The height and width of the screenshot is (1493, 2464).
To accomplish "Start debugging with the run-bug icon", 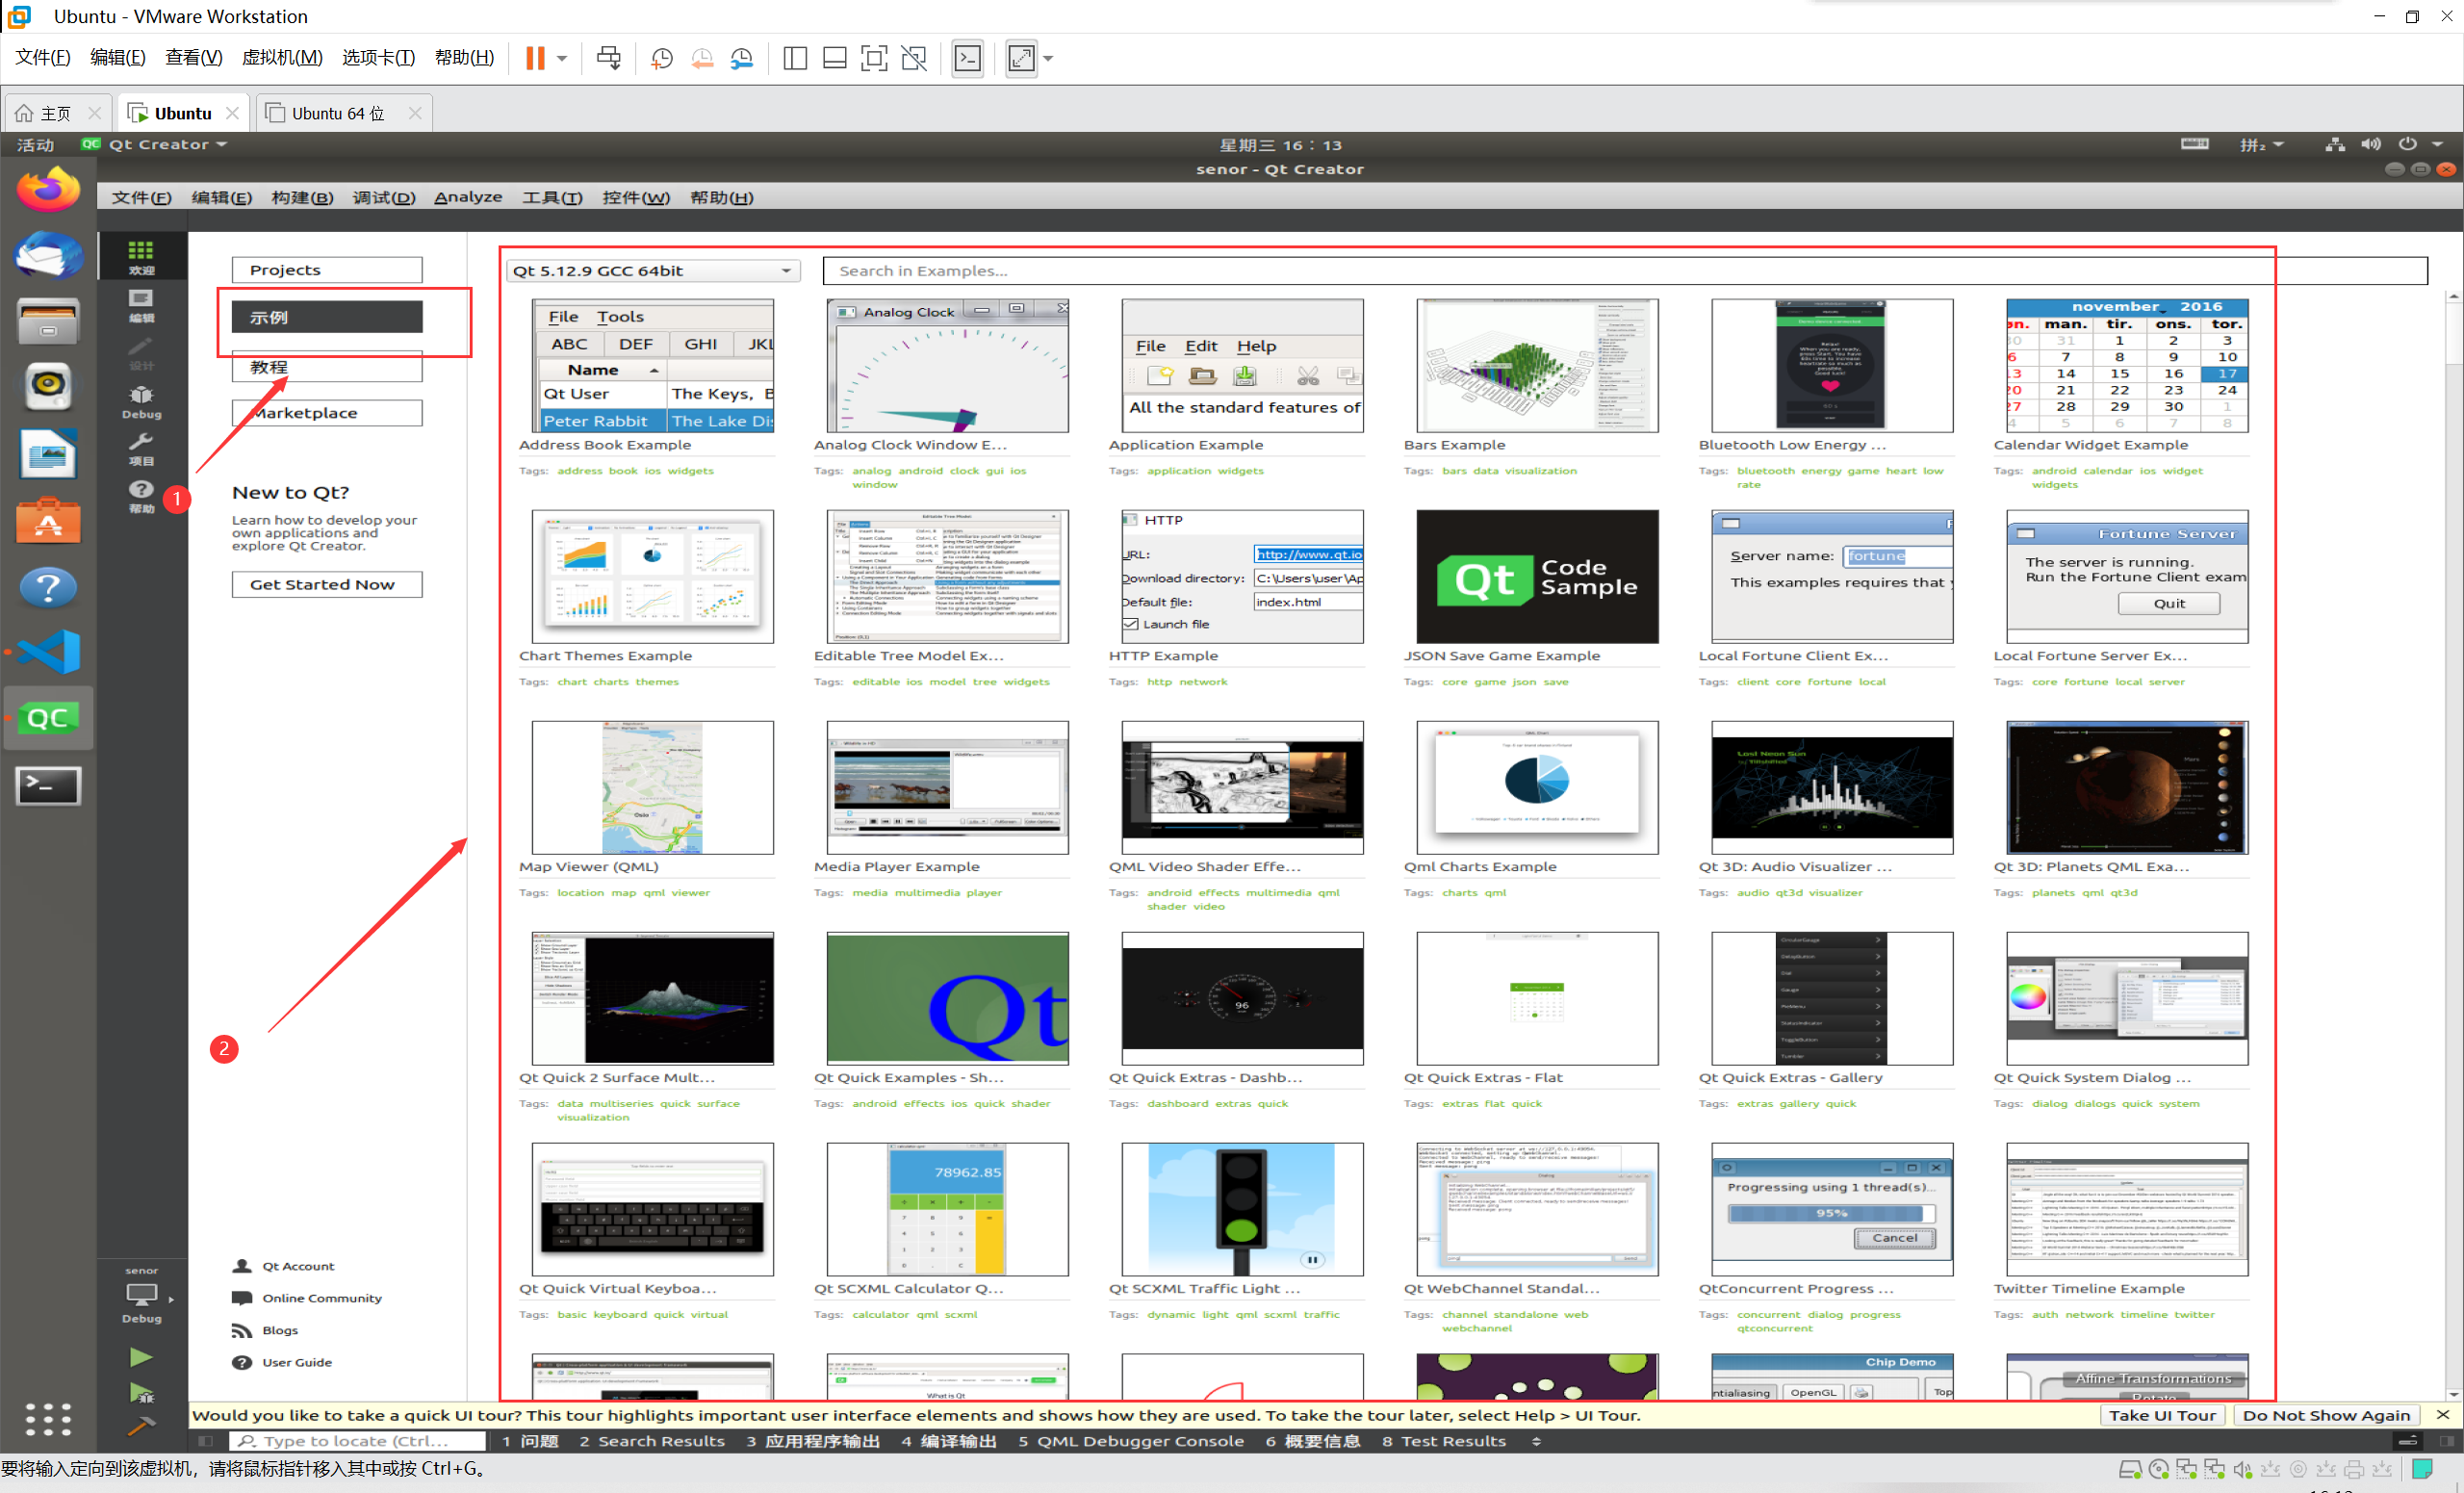I will tap(141, 1393).
